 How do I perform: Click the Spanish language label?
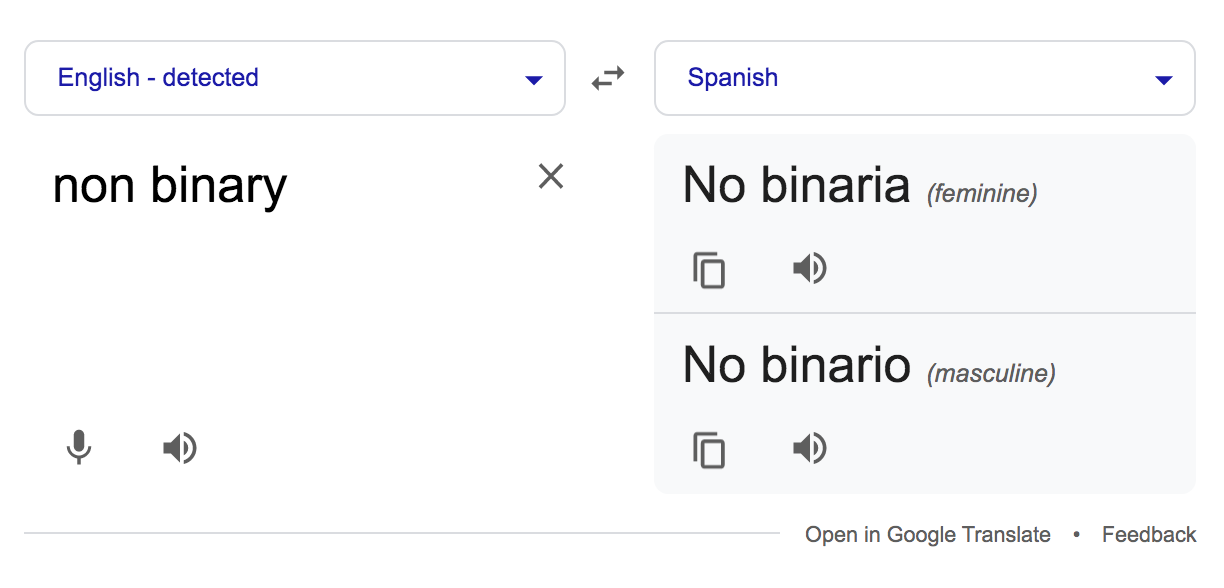point(733,78)
